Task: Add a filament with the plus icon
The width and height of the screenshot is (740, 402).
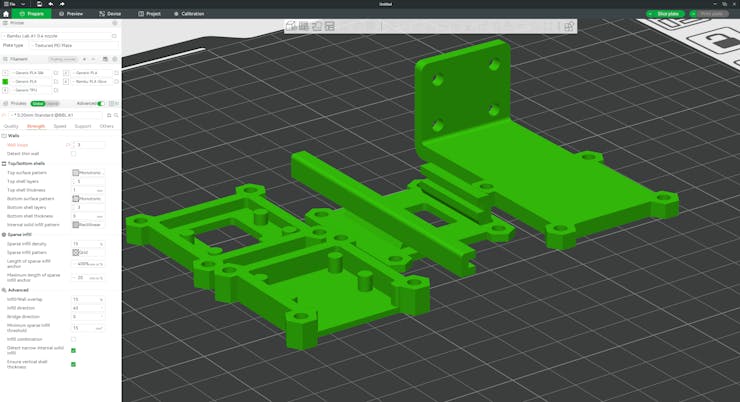Action: coord(84,59)
